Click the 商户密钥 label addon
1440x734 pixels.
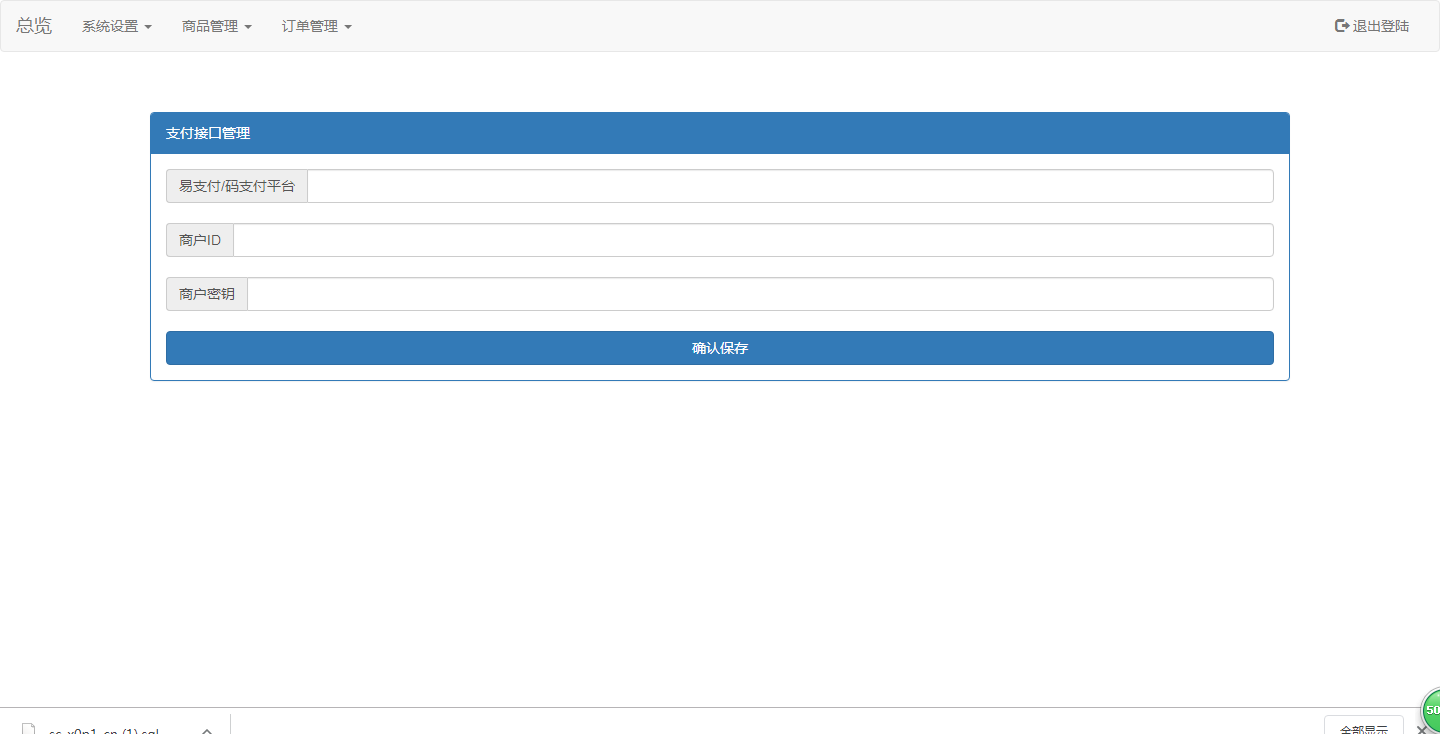coord(207,294)
